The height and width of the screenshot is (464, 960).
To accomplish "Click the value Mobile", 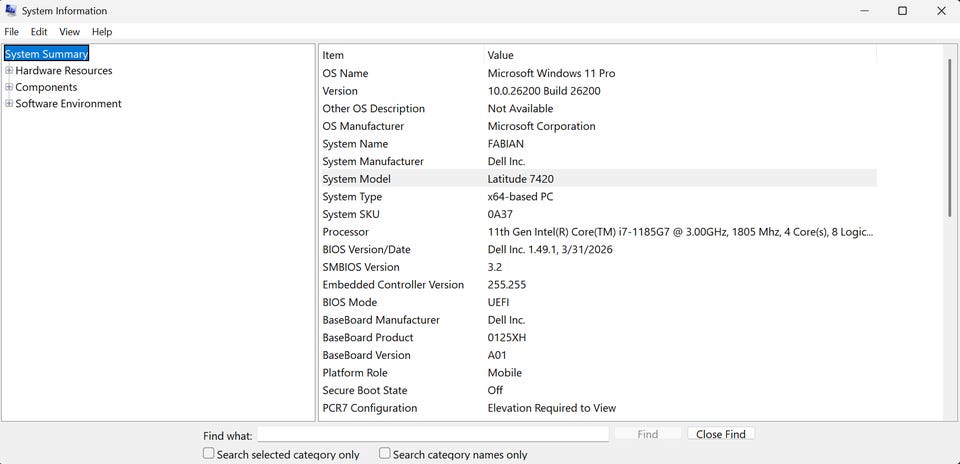I will point(504,373).
